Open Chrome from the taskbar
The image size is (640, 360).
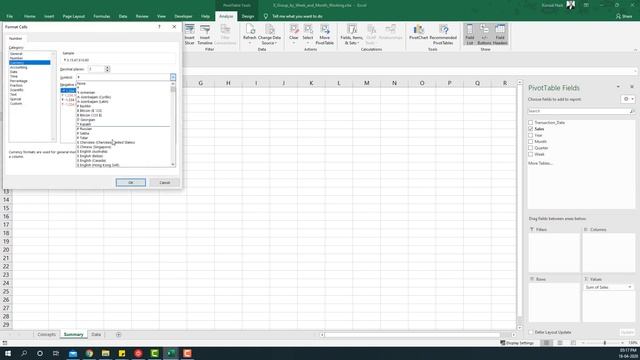(x=89, y=353)
